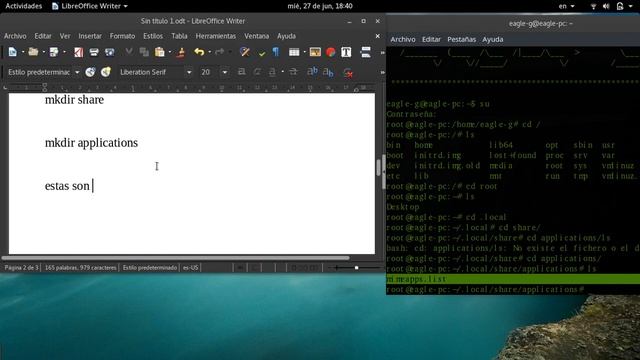640x360 pixels.
Task: Toggle the Subscript icon
Action: 328,73
